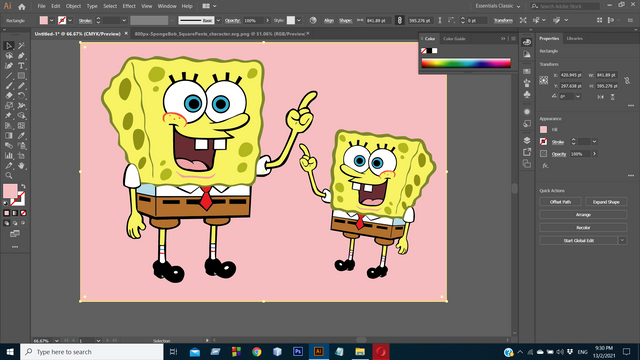Open Edit Toolbar three-dots button
The image size is (640, 360).
point(15,247)
